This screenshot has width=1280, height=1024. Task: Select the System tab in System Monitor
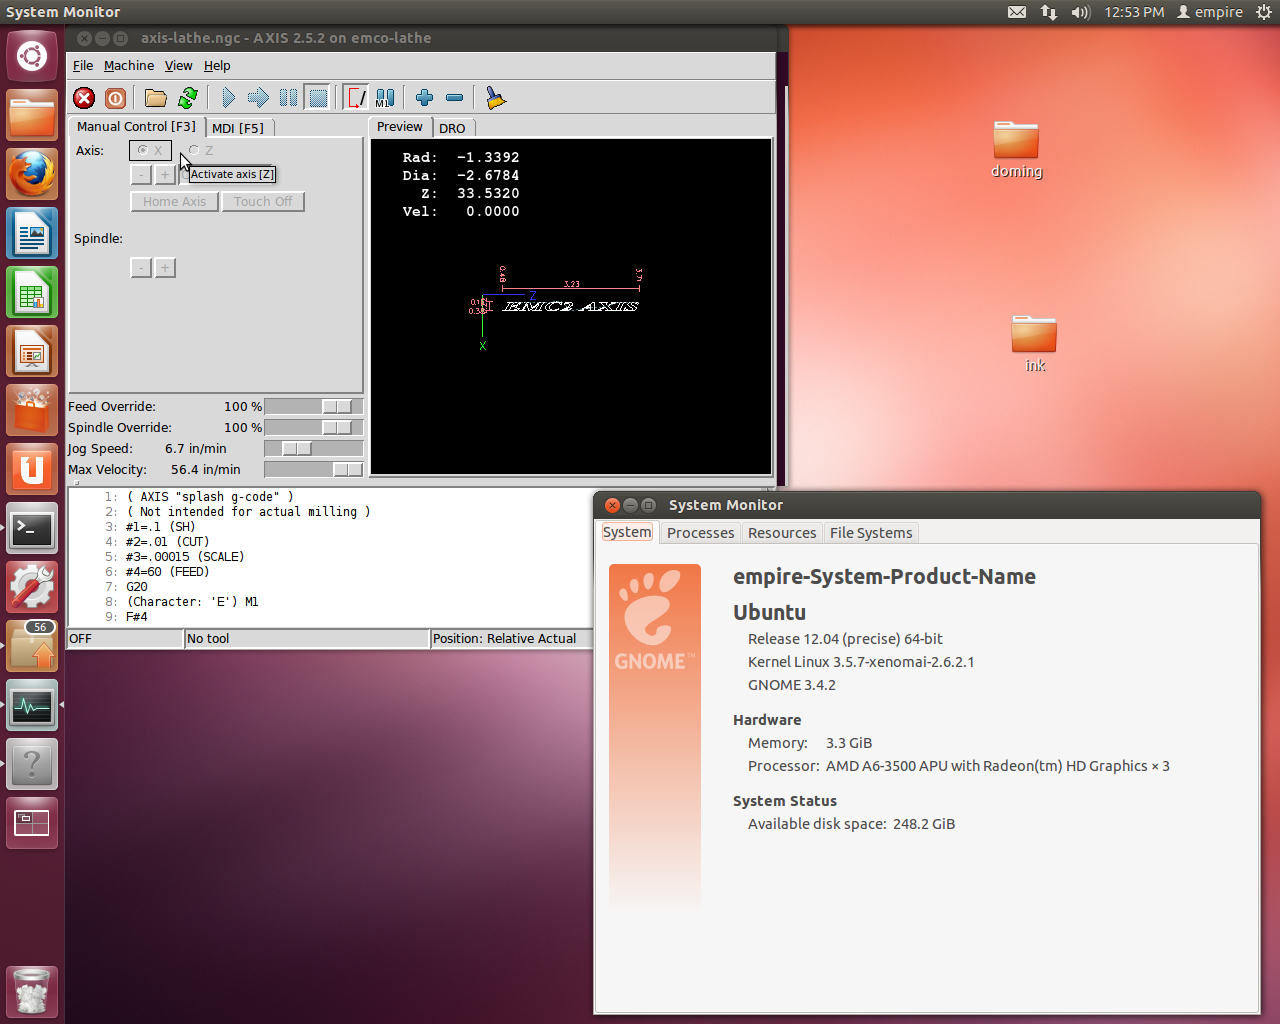[627, 532]
